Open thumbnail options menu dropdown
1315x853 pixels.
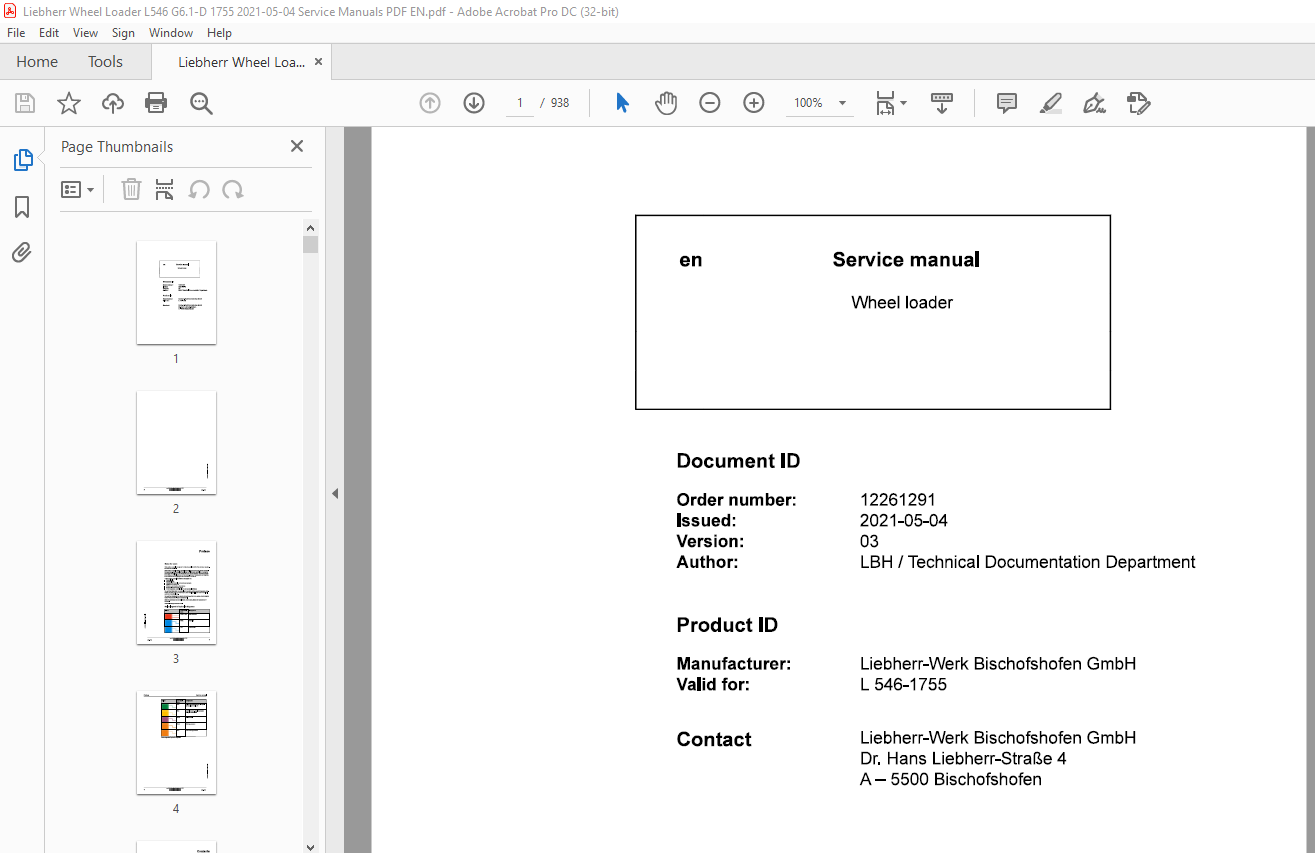pyautogui.click(x=77, y=190)
